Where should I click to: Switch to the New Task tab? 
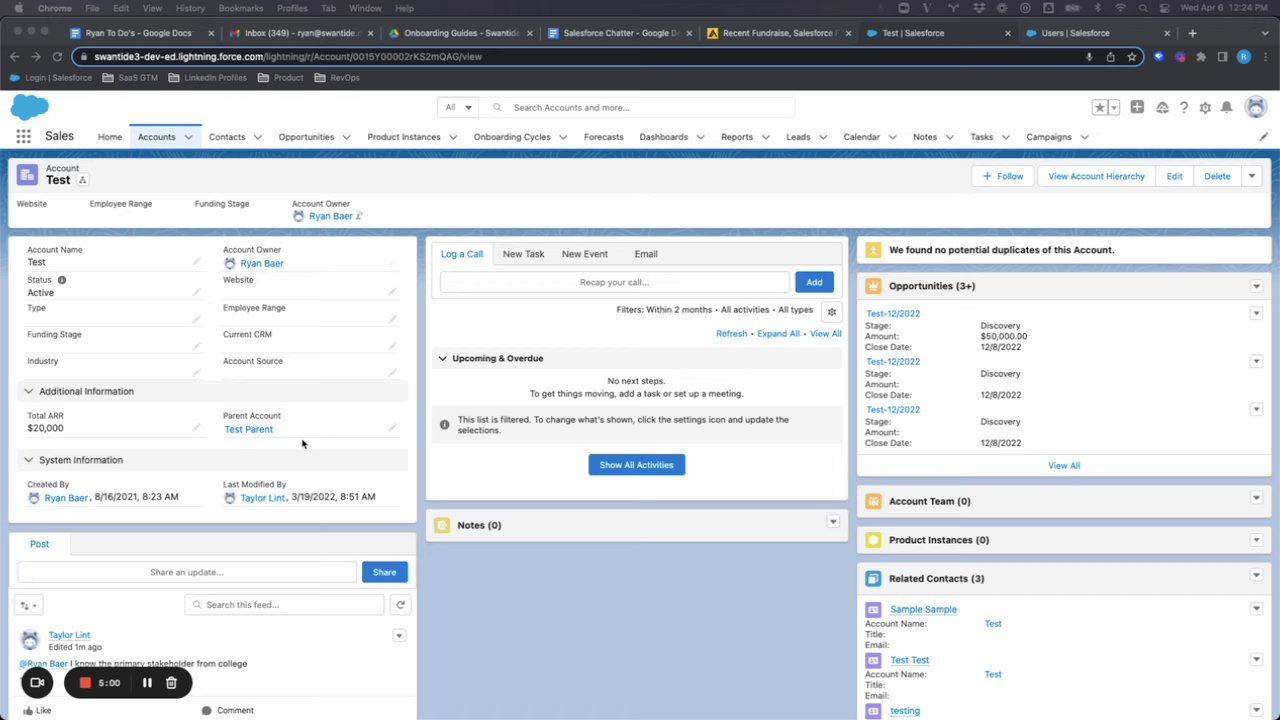[523, 254]
